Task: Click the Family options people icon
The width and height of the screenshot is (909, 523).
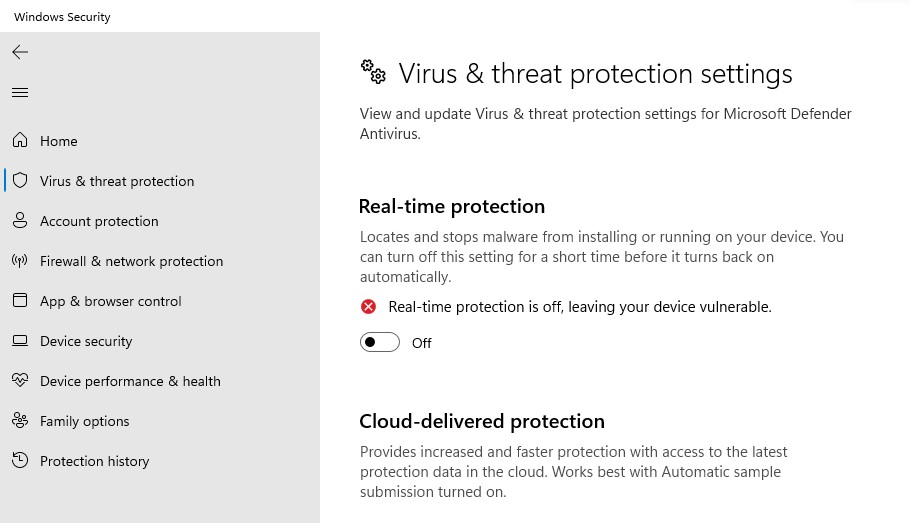Action: [x=20, y=421]
